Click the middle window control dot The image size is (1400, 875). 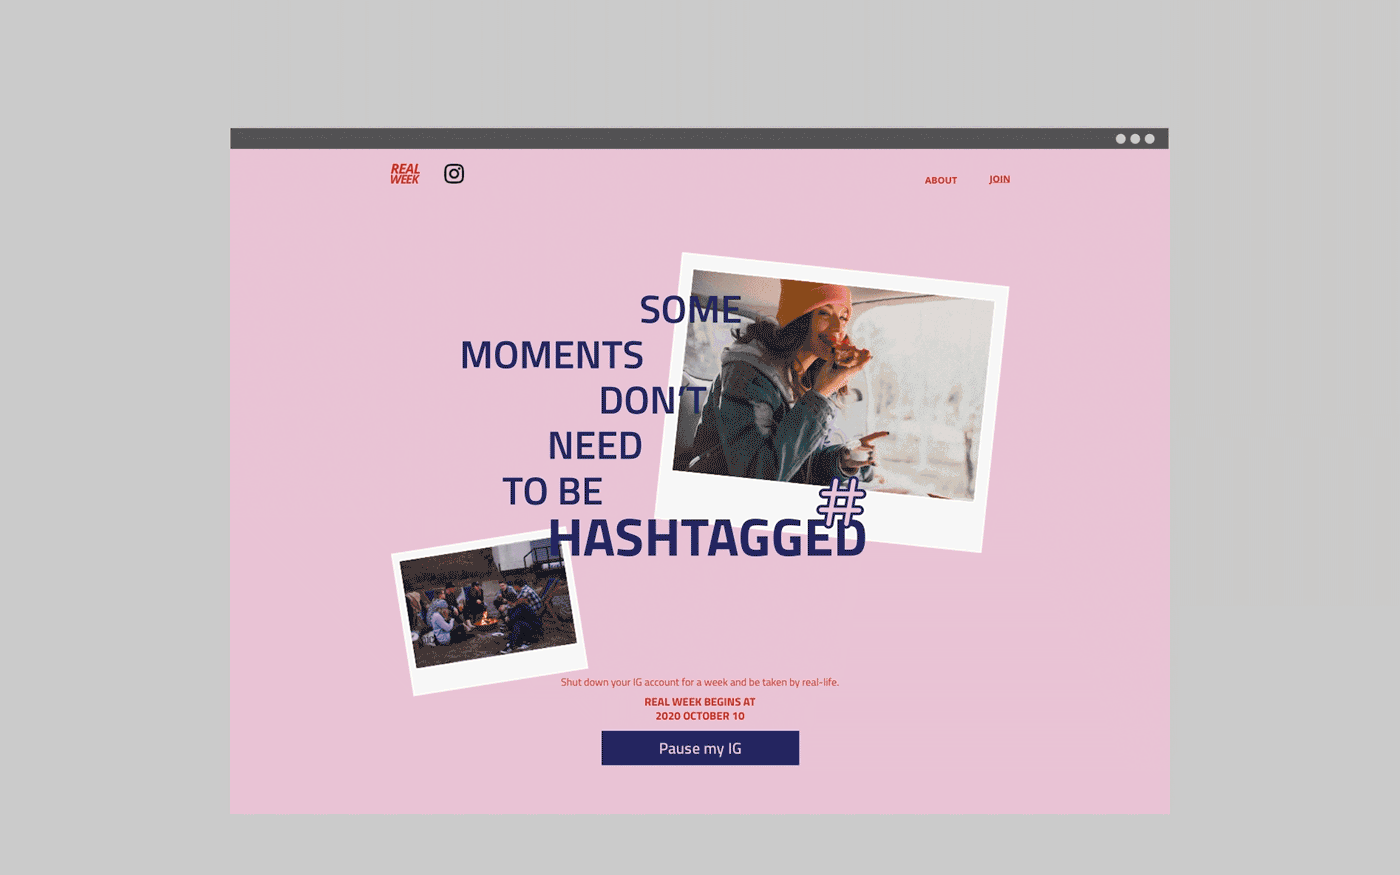click(x=1135, y=139)
